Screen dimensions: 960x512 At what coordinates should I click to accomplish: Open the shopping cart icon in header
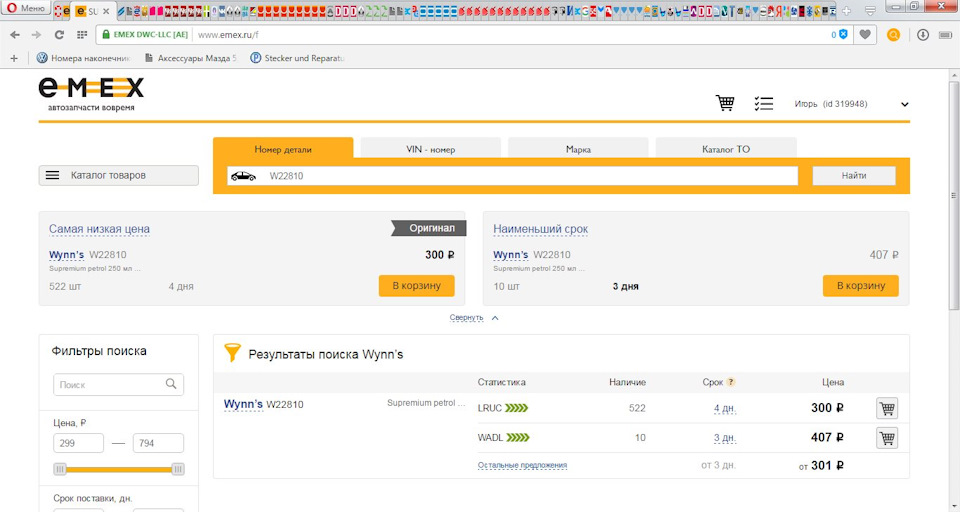pos(725,103)
